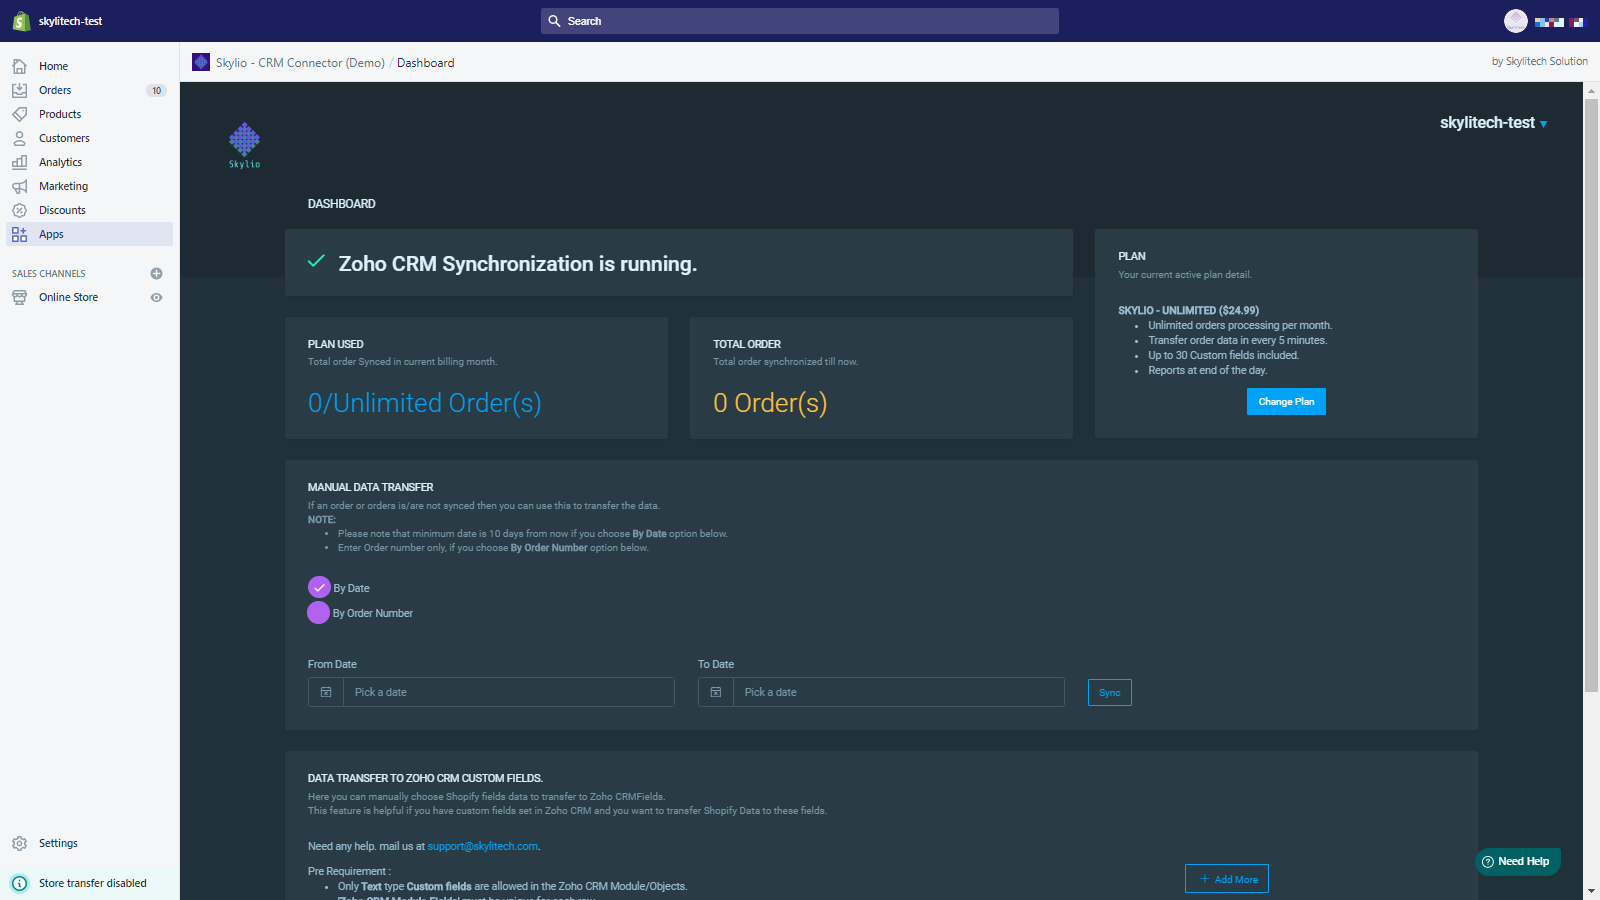Viewport: 1600px width, 900px height.
Task: Click Store transfer disabled notice
Action: (92, 883)
